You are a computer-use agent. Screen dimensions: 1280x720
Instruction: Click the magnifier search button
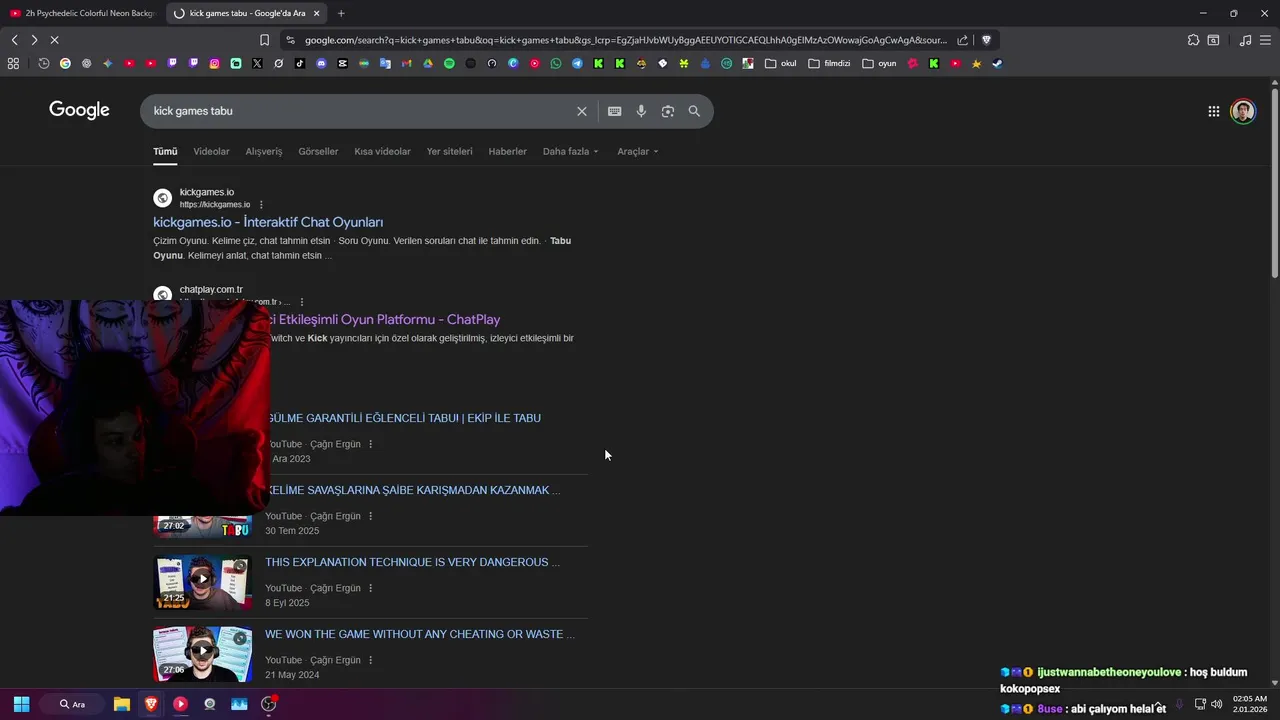(x=694, y=111)
